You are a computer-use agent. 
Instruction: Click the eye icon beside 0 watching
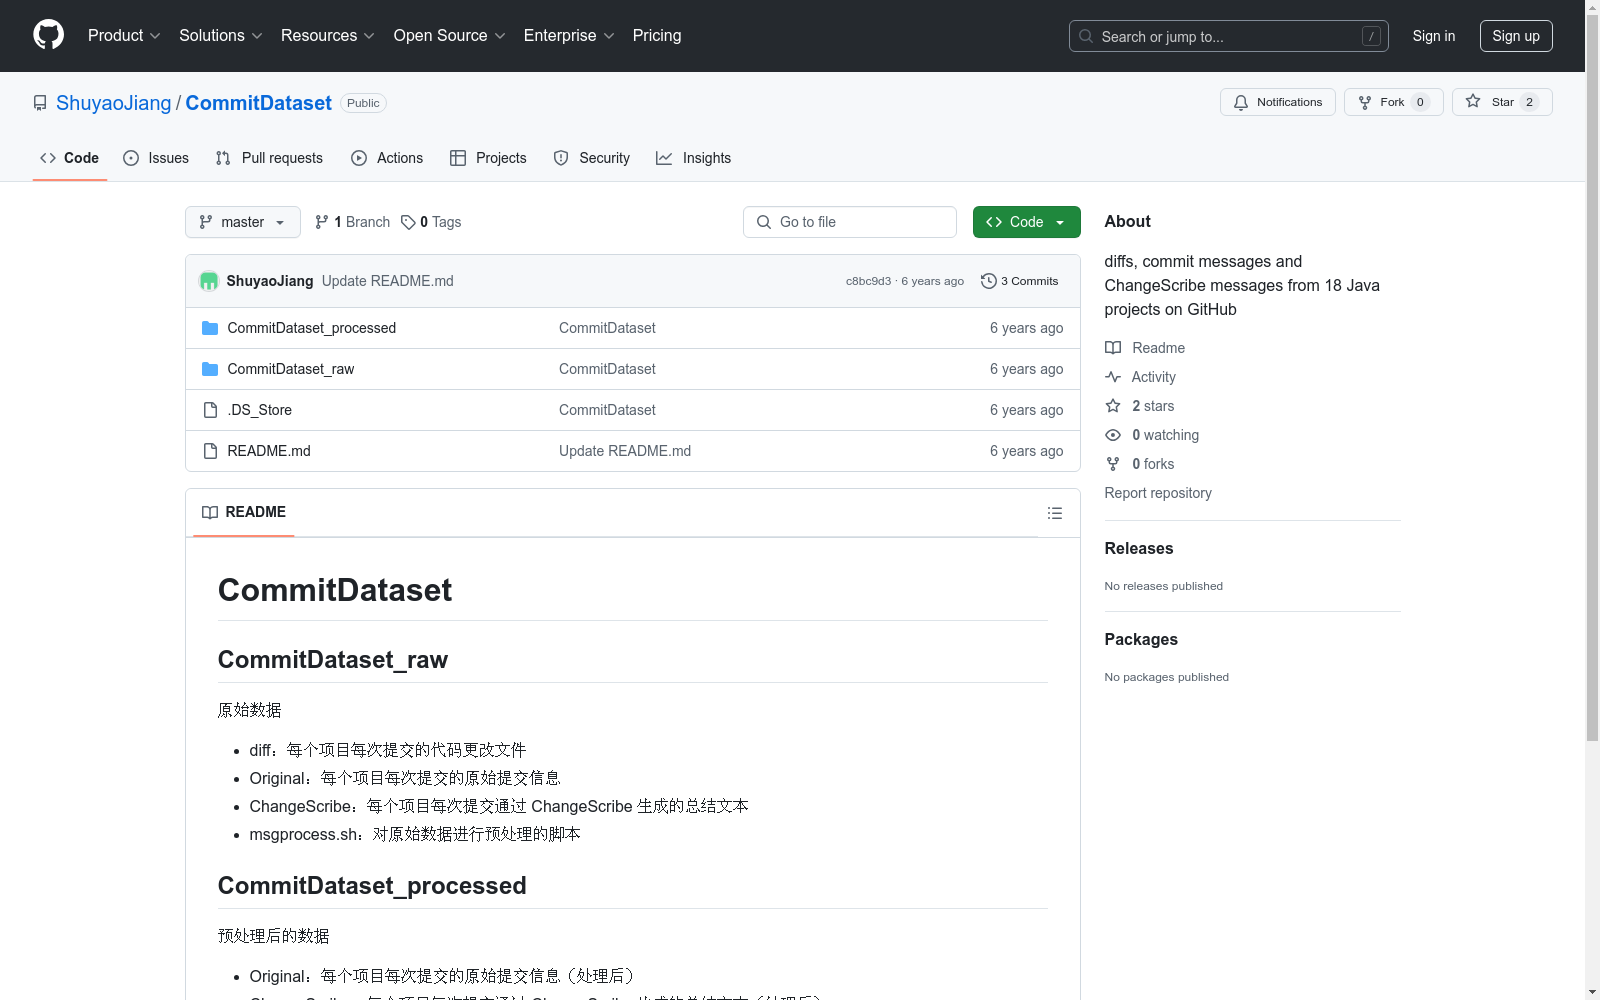(1113, 435)
